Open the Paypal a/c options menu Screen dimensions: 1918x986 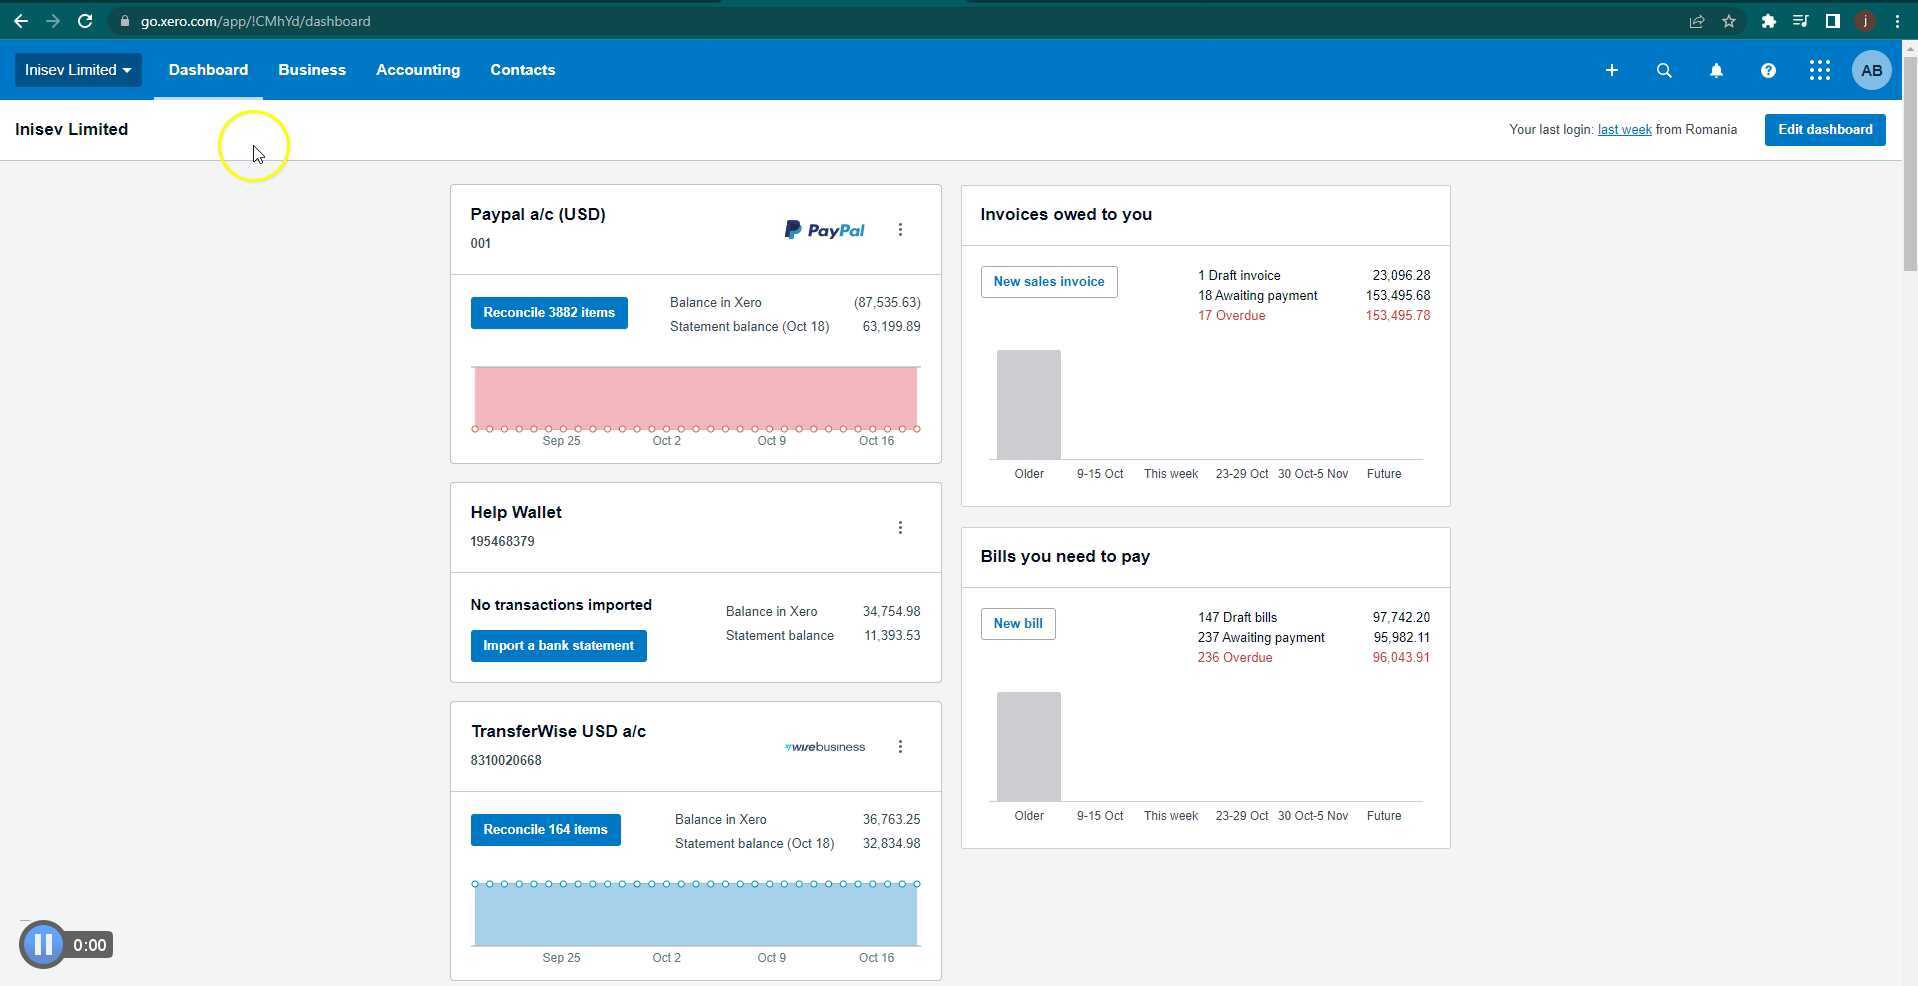[x=900, y=230]
